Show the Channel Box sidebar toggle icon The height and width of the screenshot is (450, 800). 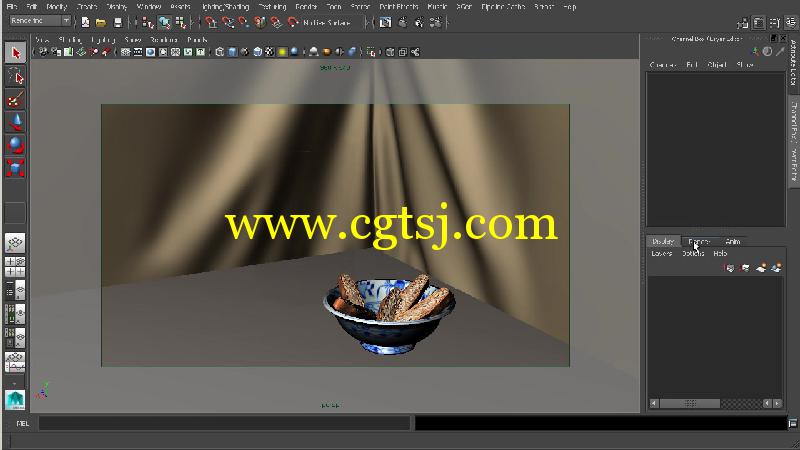point(790,22)
